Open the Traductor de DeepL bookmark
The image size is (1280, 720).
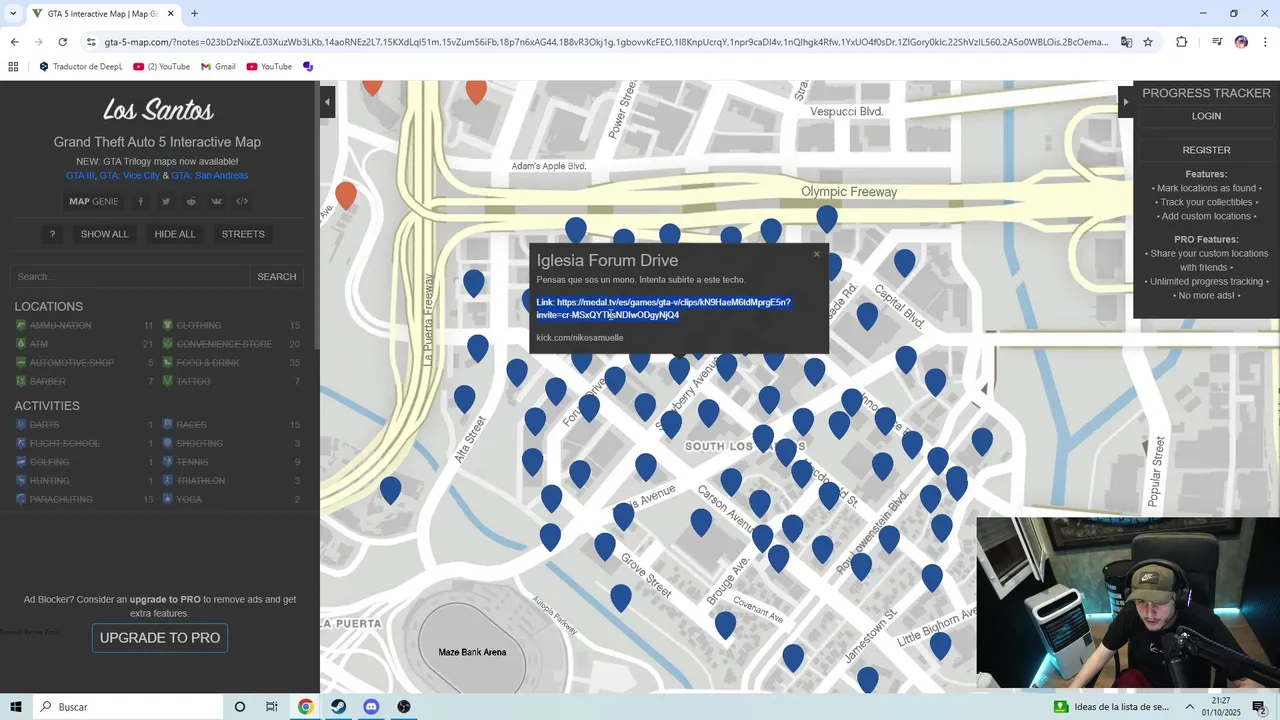(x=80, y=67)
